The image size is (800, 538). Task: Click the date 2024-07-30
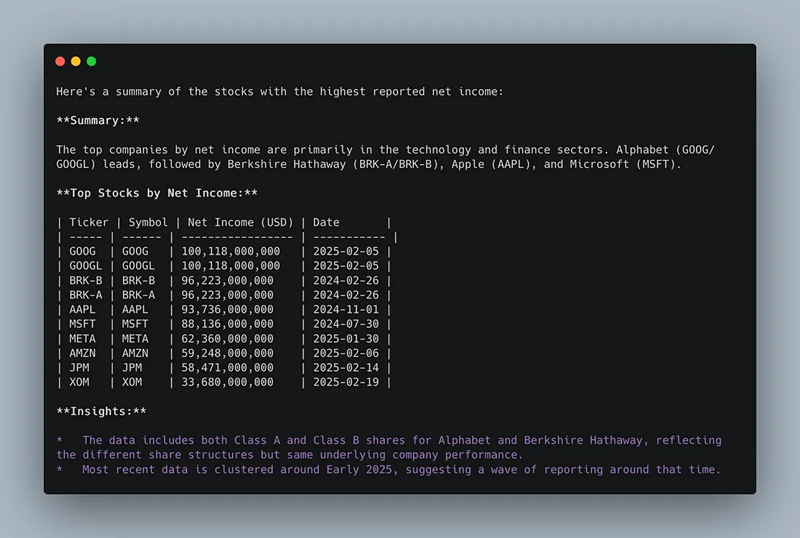[346, 324]
